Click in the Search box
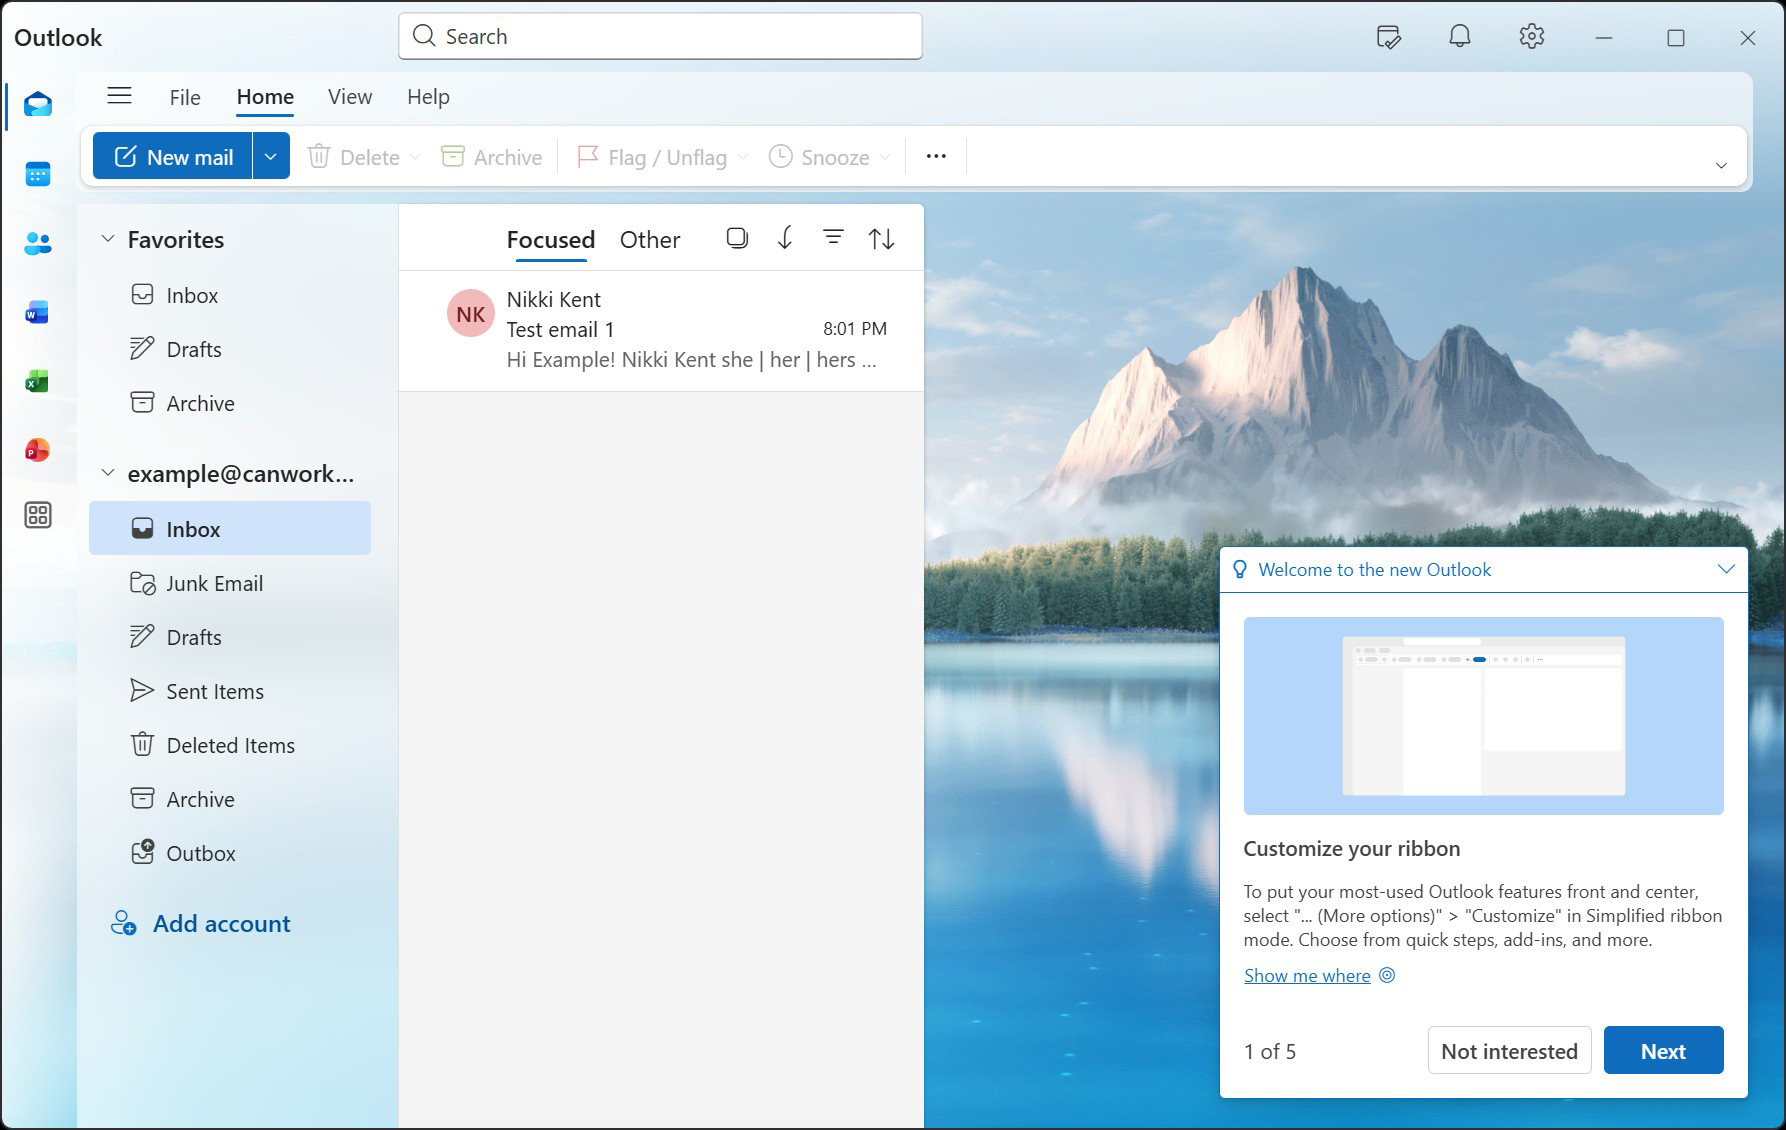Image resolution: width=1786 pixels, height=1130 pixels. tap(660, 37)
